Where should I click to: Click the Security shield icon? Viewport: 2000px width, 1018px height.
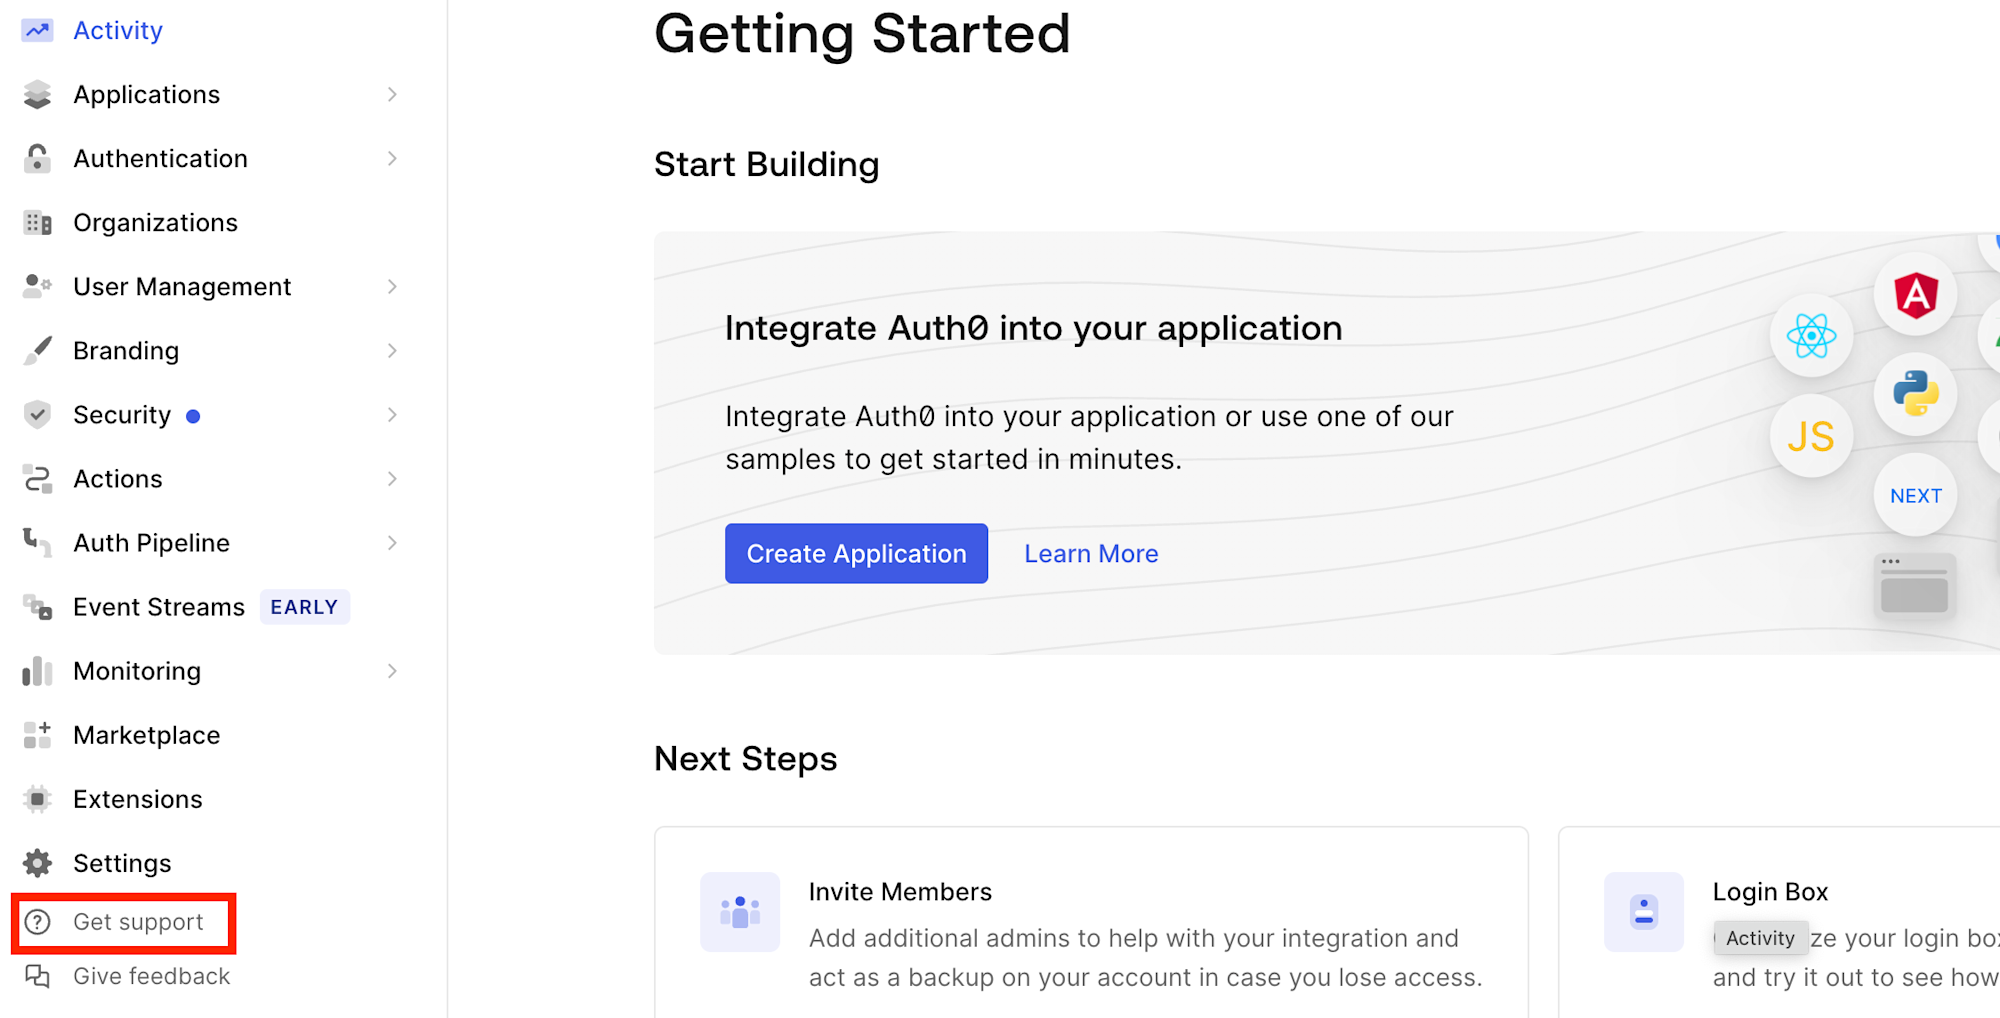click(x=37, y=415)
